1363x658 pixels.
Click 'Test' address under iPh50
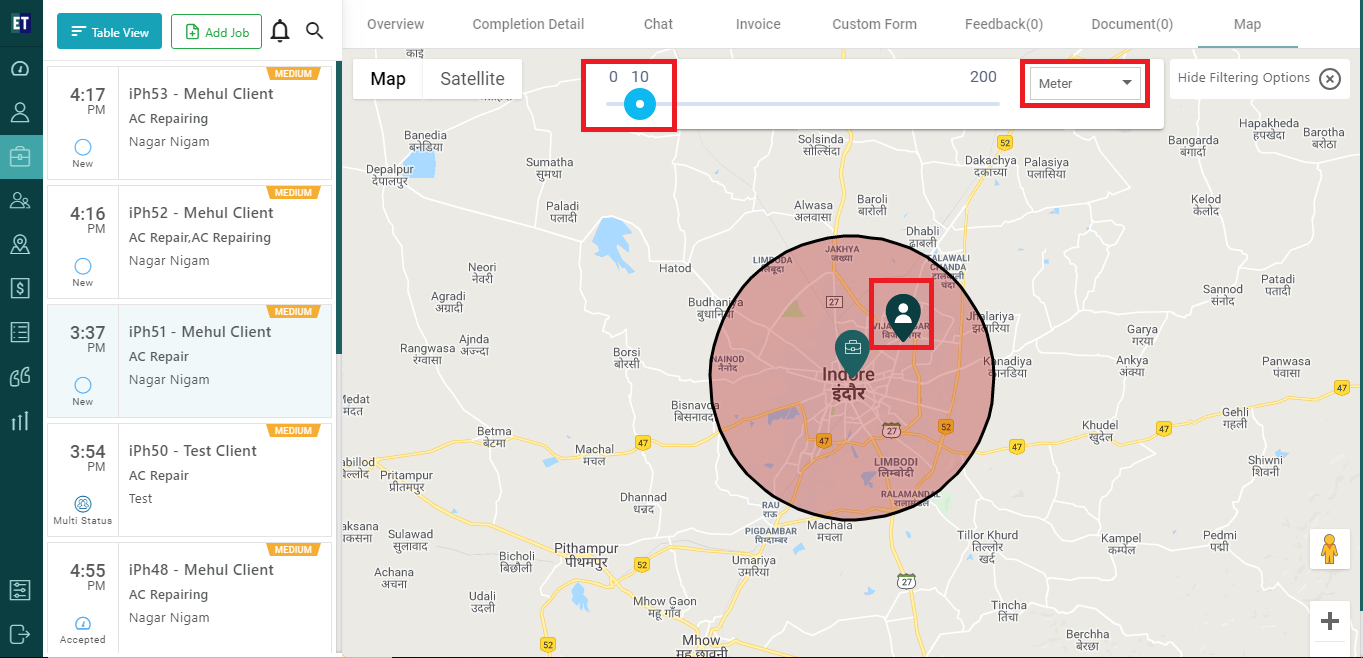point(141,499)
